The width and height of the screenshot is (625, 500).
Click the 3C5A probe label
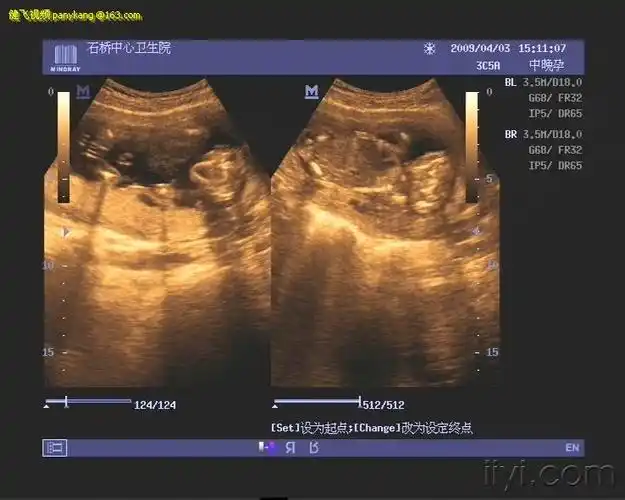coord(488,65)
